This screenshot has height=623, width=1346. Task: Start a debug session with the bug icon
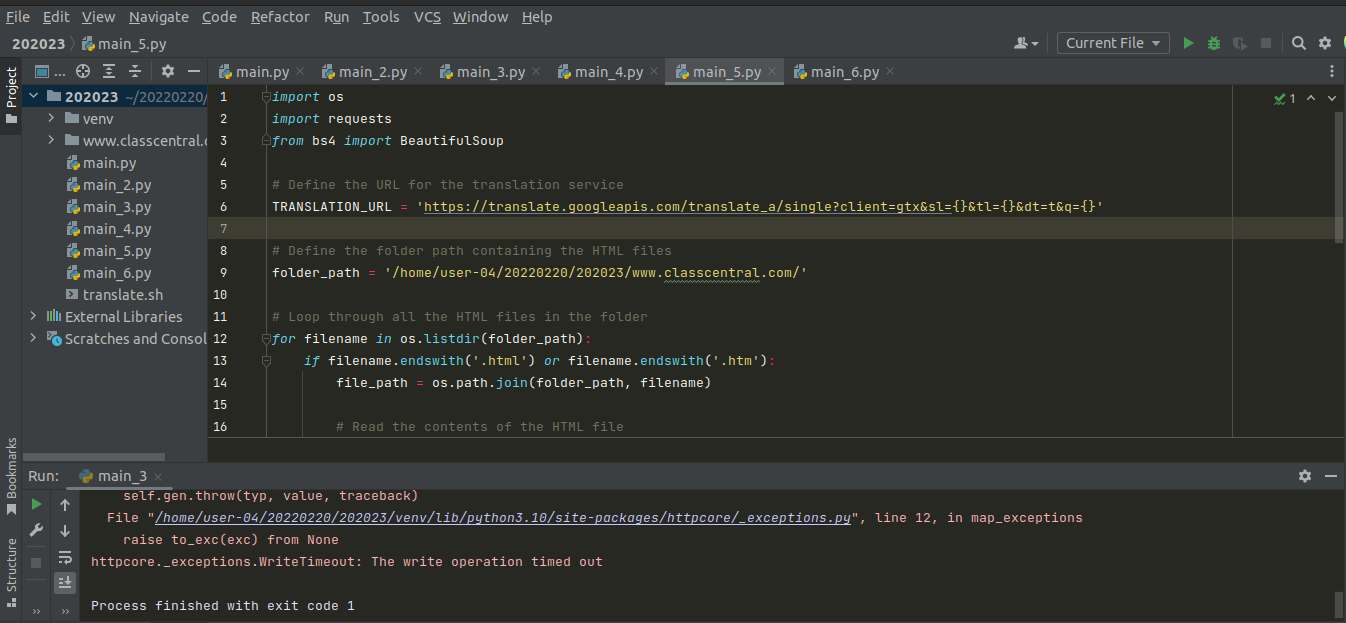point(1213,43)
